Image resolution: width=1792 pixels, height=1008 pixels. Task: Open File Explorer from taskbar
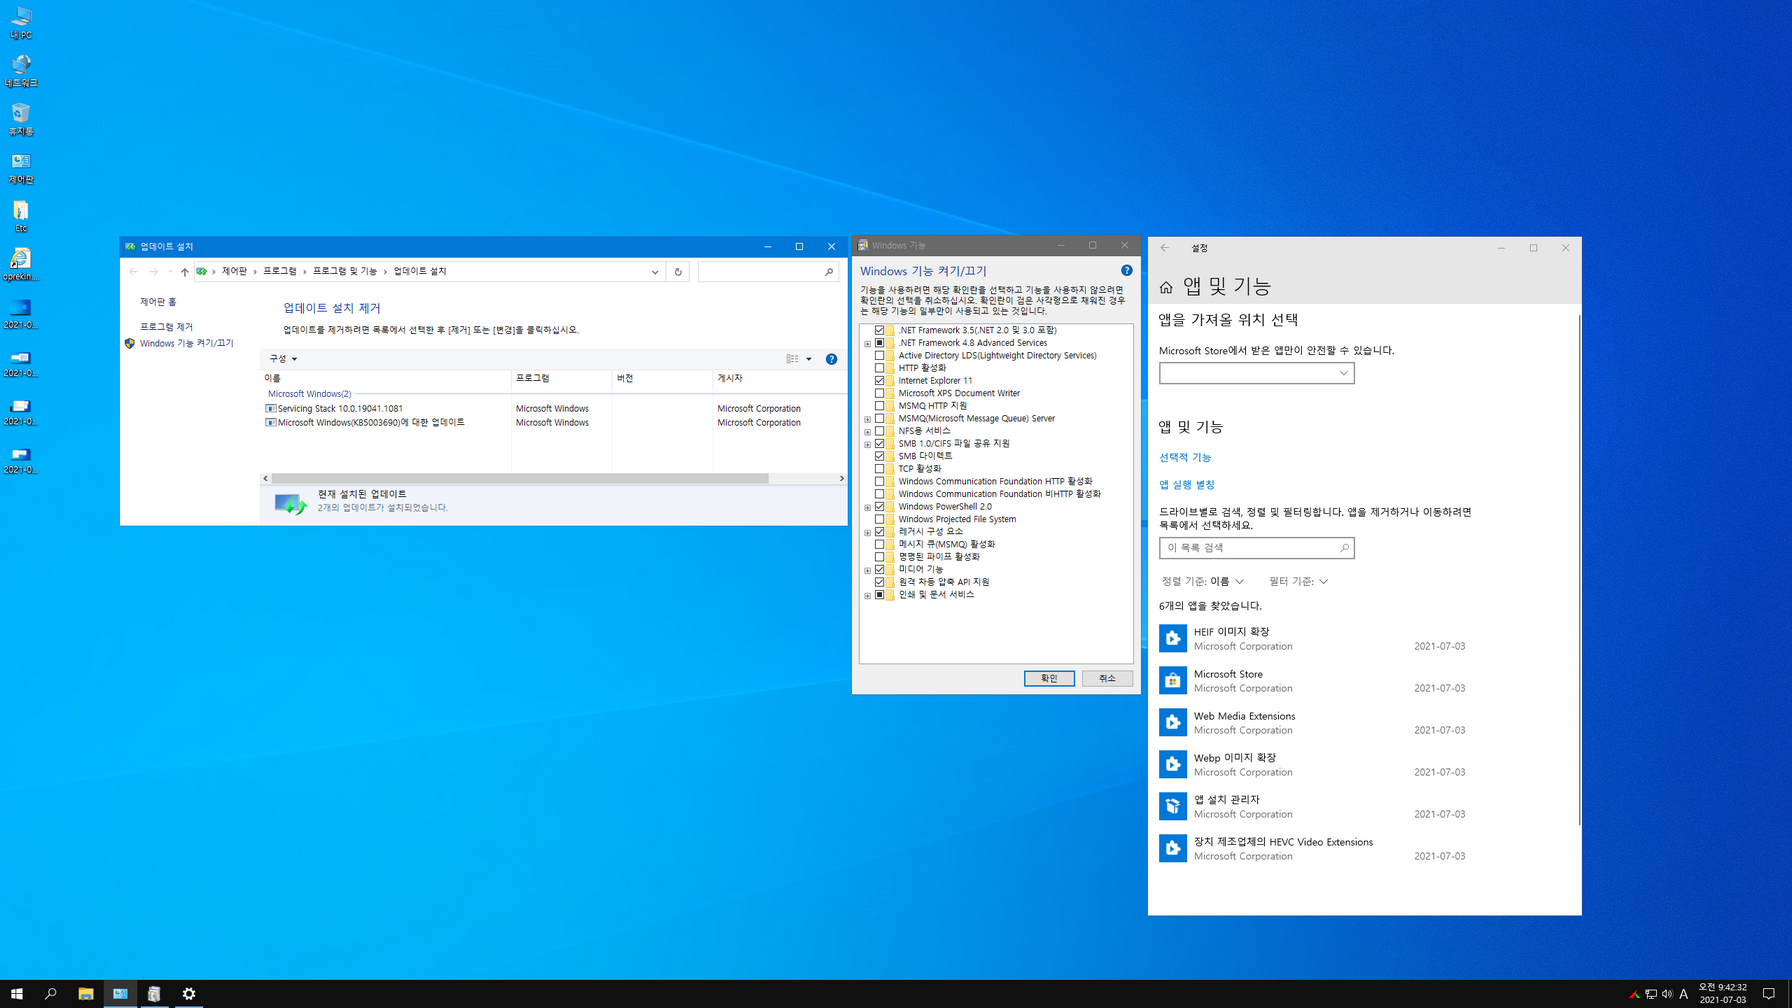tap(86, 994)
